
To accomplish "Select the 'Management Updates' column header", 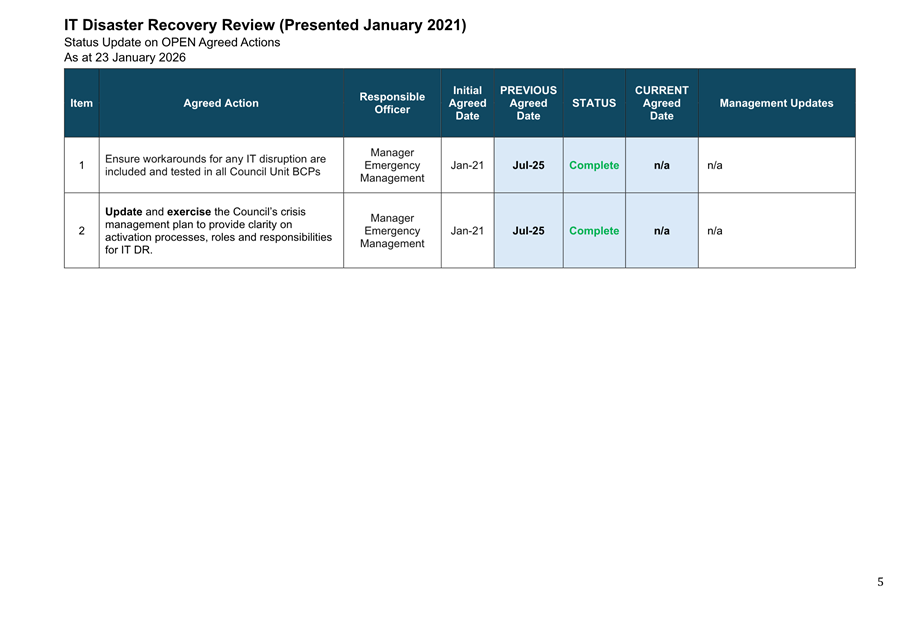I will (x=776, y=103).
